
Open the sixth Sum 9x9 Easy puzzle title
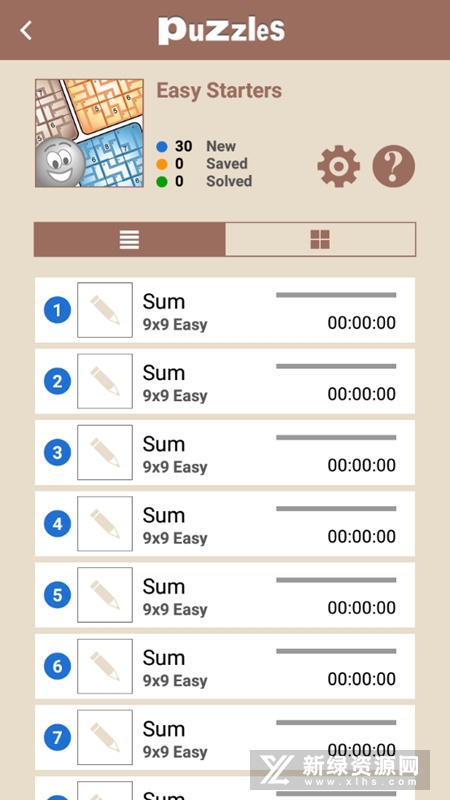[x=175, y=669]
